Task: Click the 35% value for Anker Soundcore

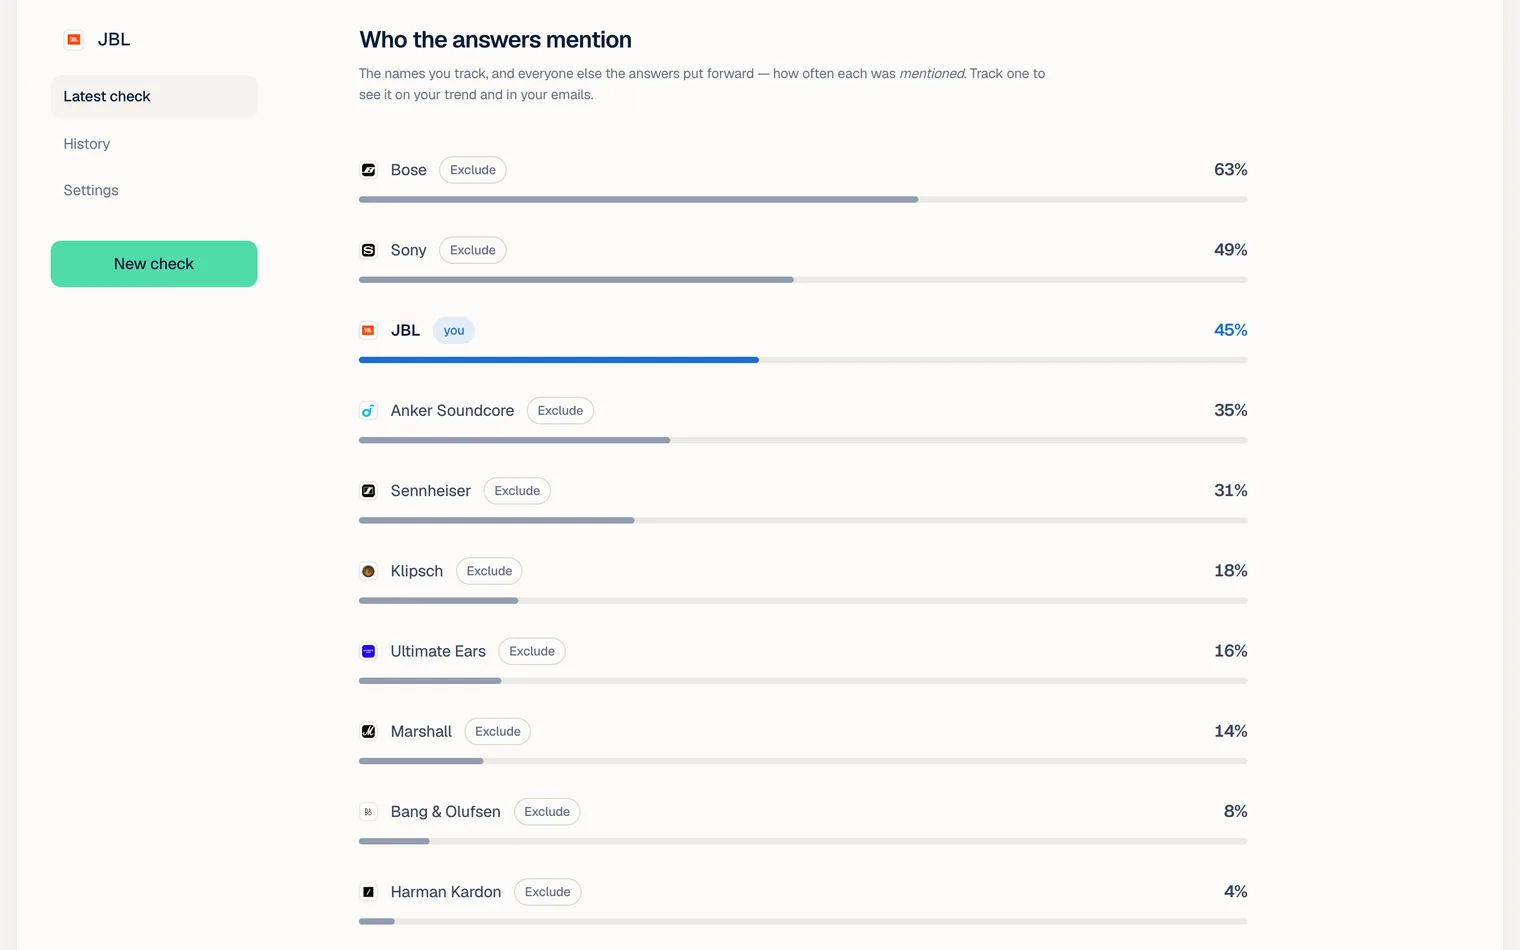Action: pos(1231,411)
